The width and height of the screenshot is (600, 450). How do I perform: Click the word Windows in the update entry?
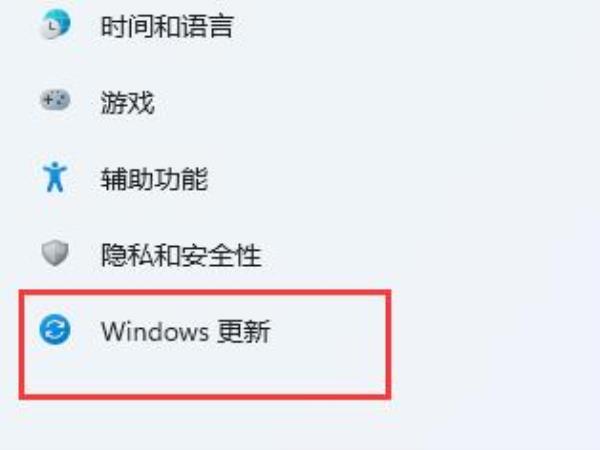pyautogui.click(x=155, y=331)
